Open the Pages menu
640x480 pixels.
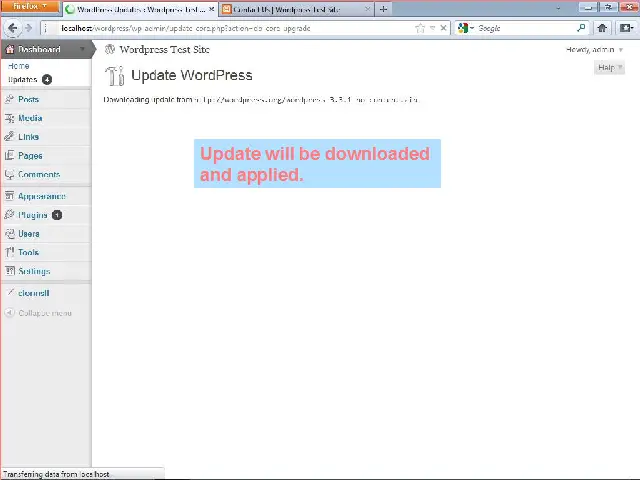(x=30, y=156)
